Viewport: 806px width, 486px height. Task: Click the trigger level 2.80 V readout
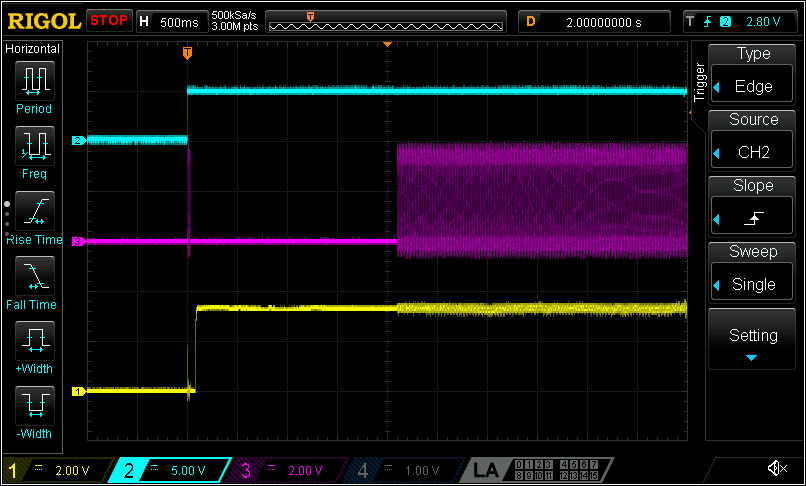(x=763, y=22)
